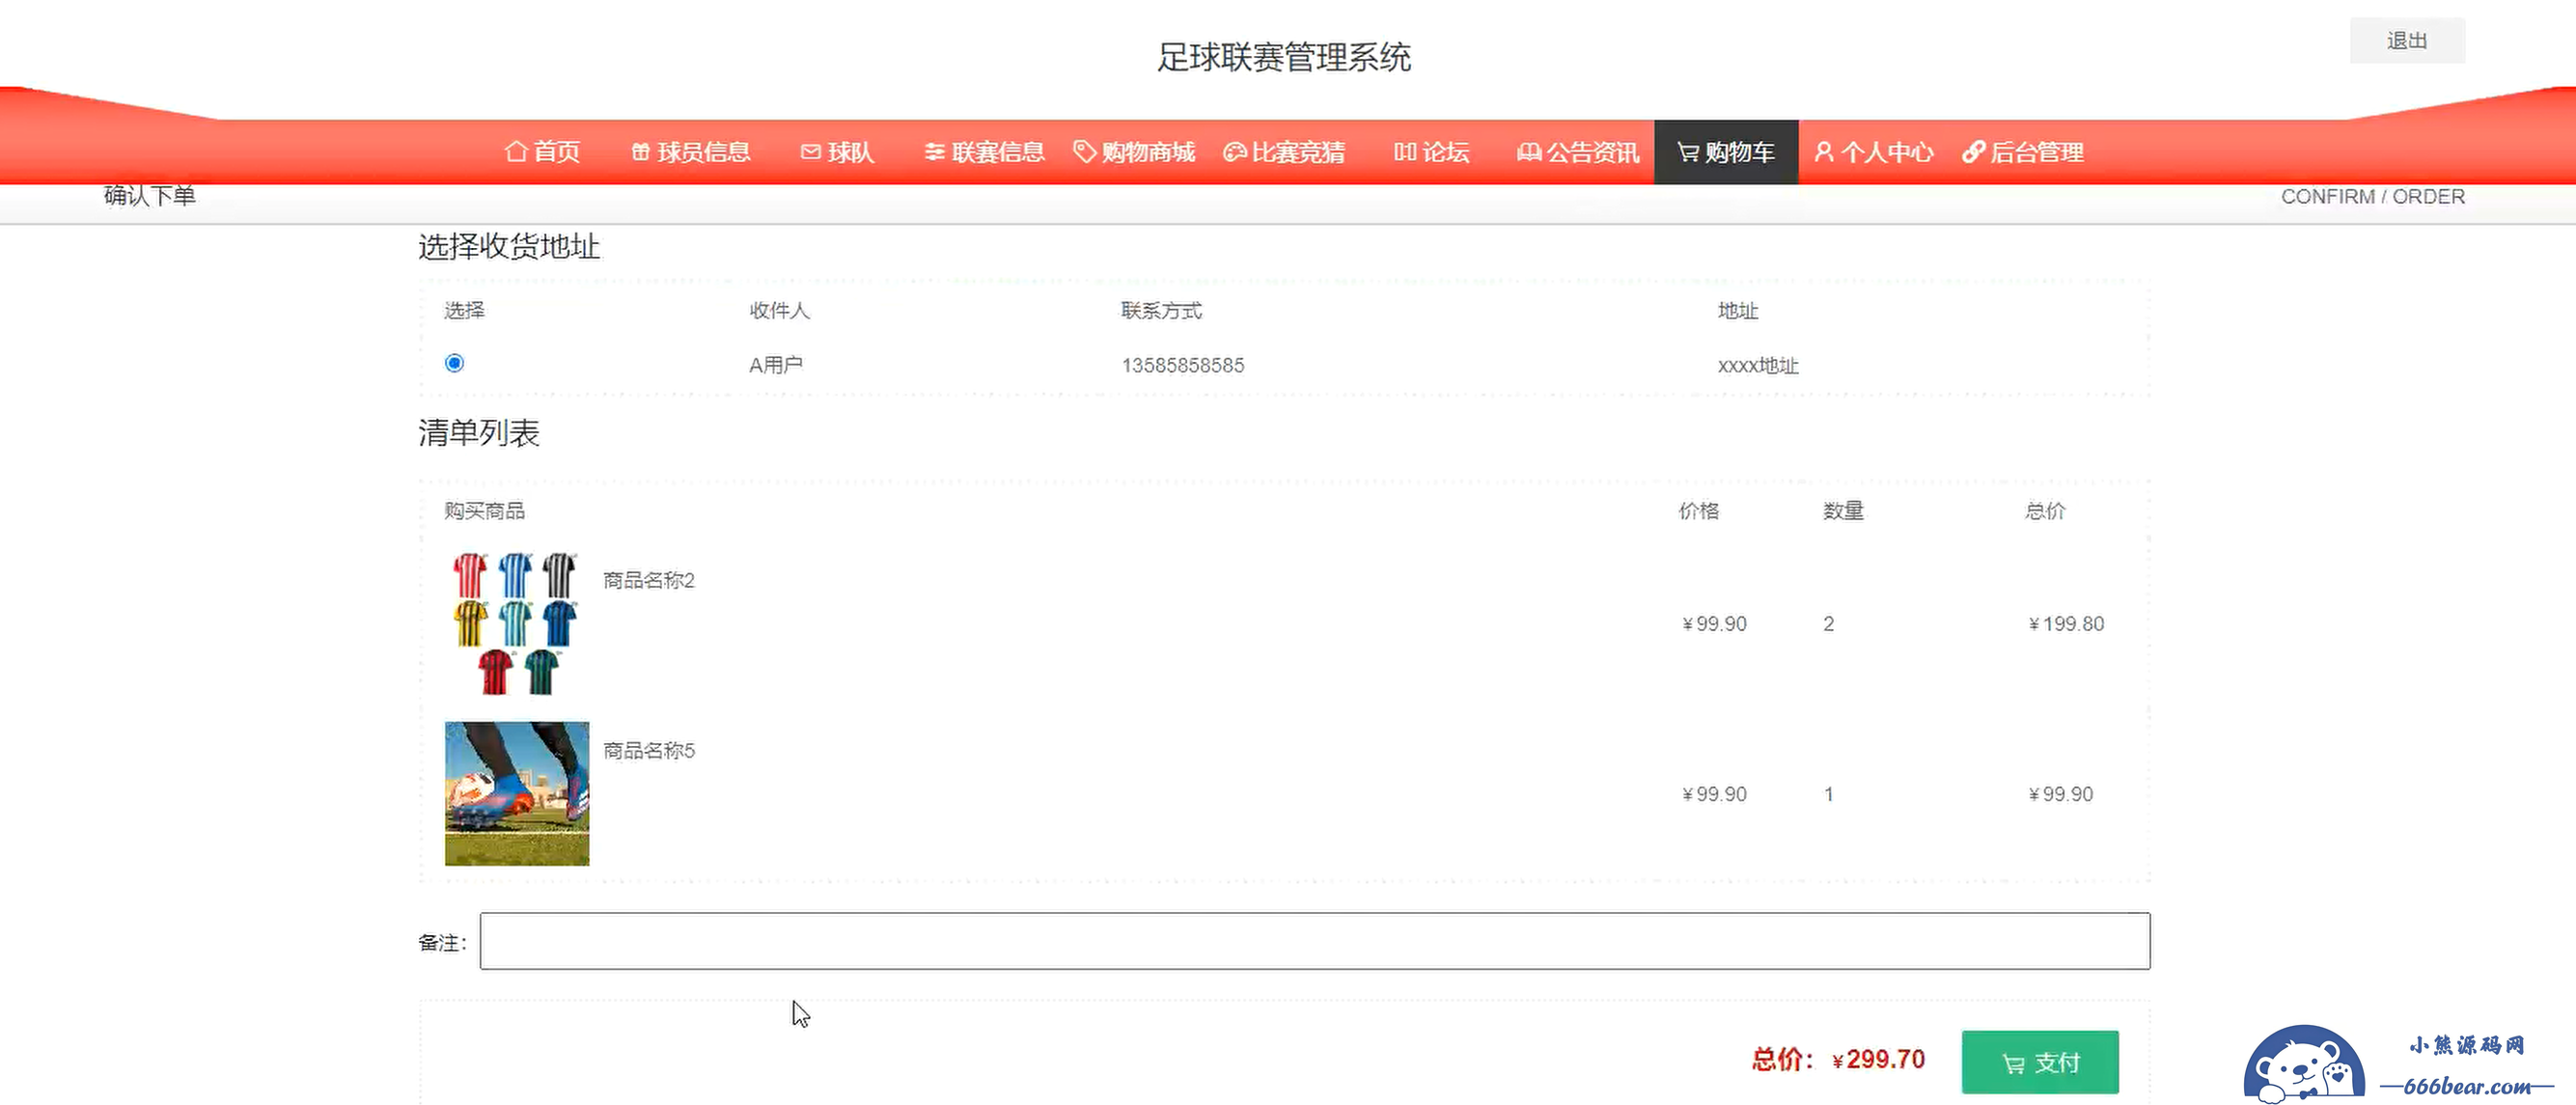Click the phone number 13585858585
This screenshot has height=1105, width=2576.
(x=1183, y=366)
